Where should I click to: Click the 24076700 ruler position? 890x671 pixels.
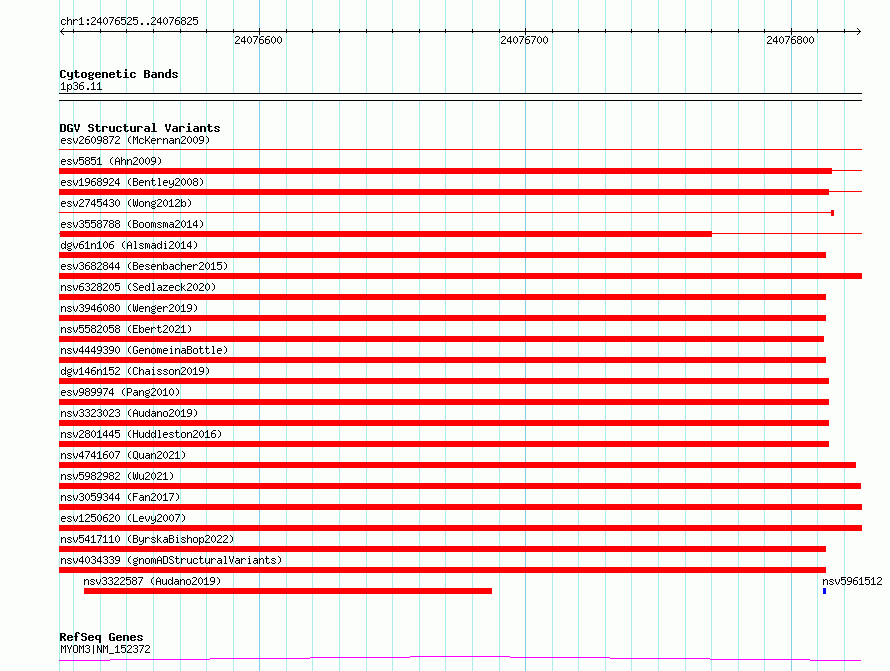click(524, 40)
